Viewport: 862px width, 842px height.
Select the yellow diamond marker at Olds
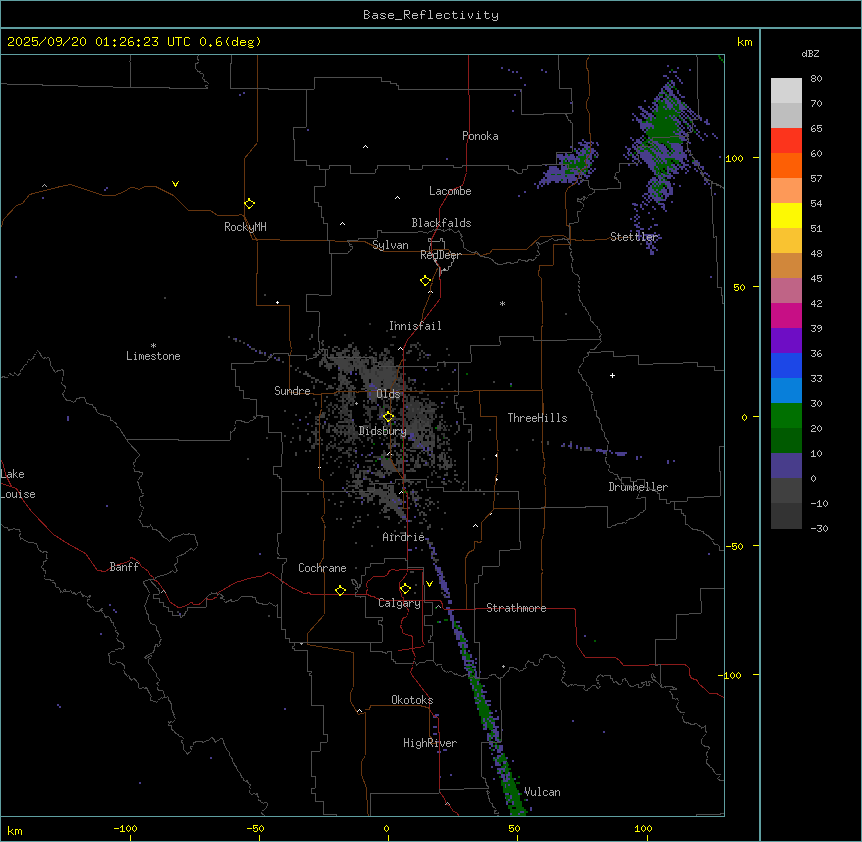point(389,417)
